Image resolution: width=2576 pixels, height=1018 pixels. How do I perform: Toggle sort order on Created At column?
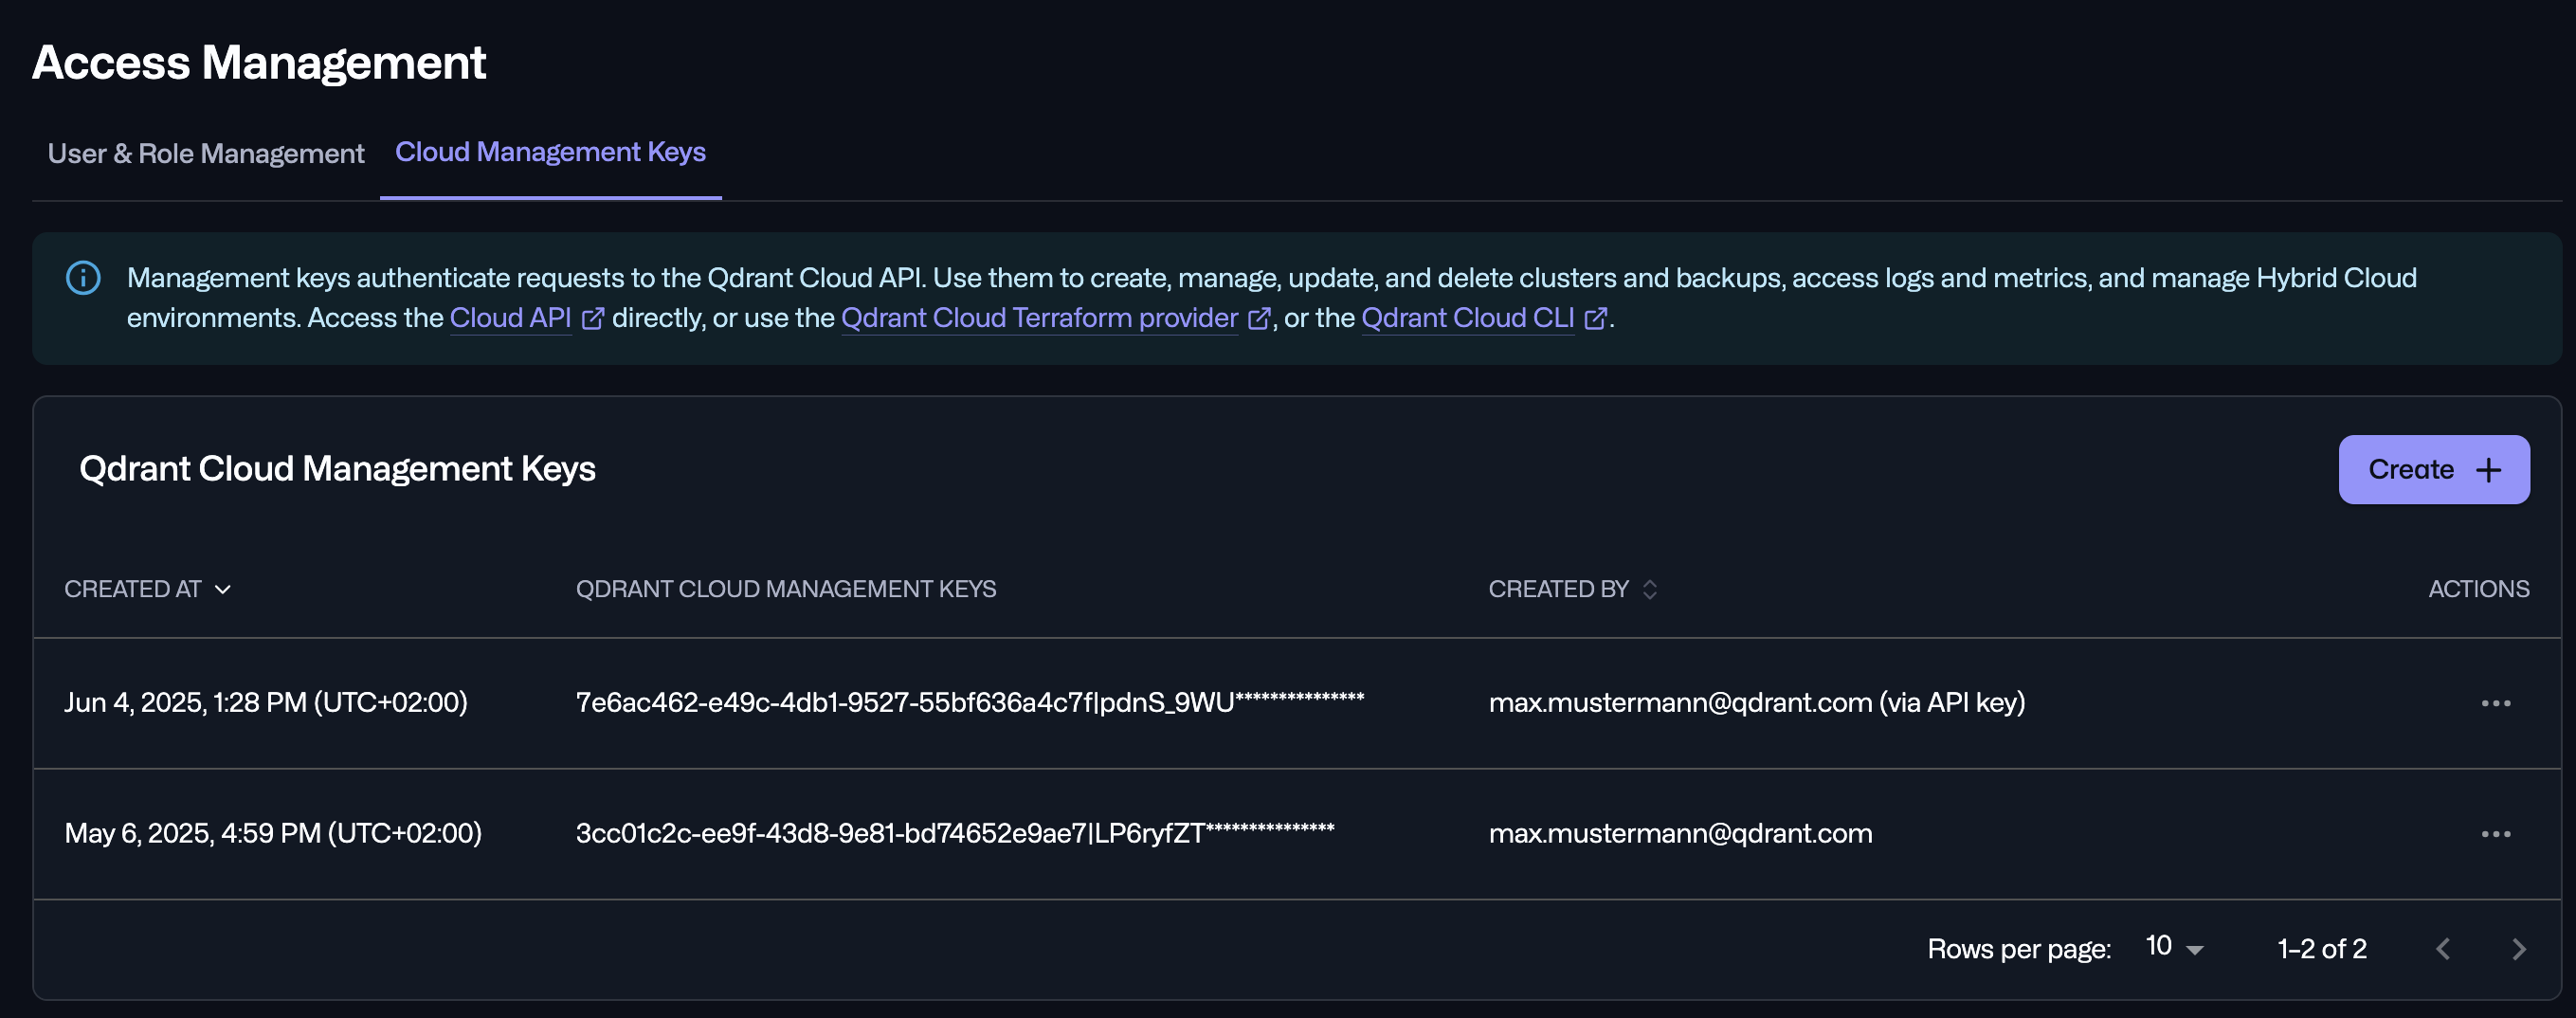(223, 589)
